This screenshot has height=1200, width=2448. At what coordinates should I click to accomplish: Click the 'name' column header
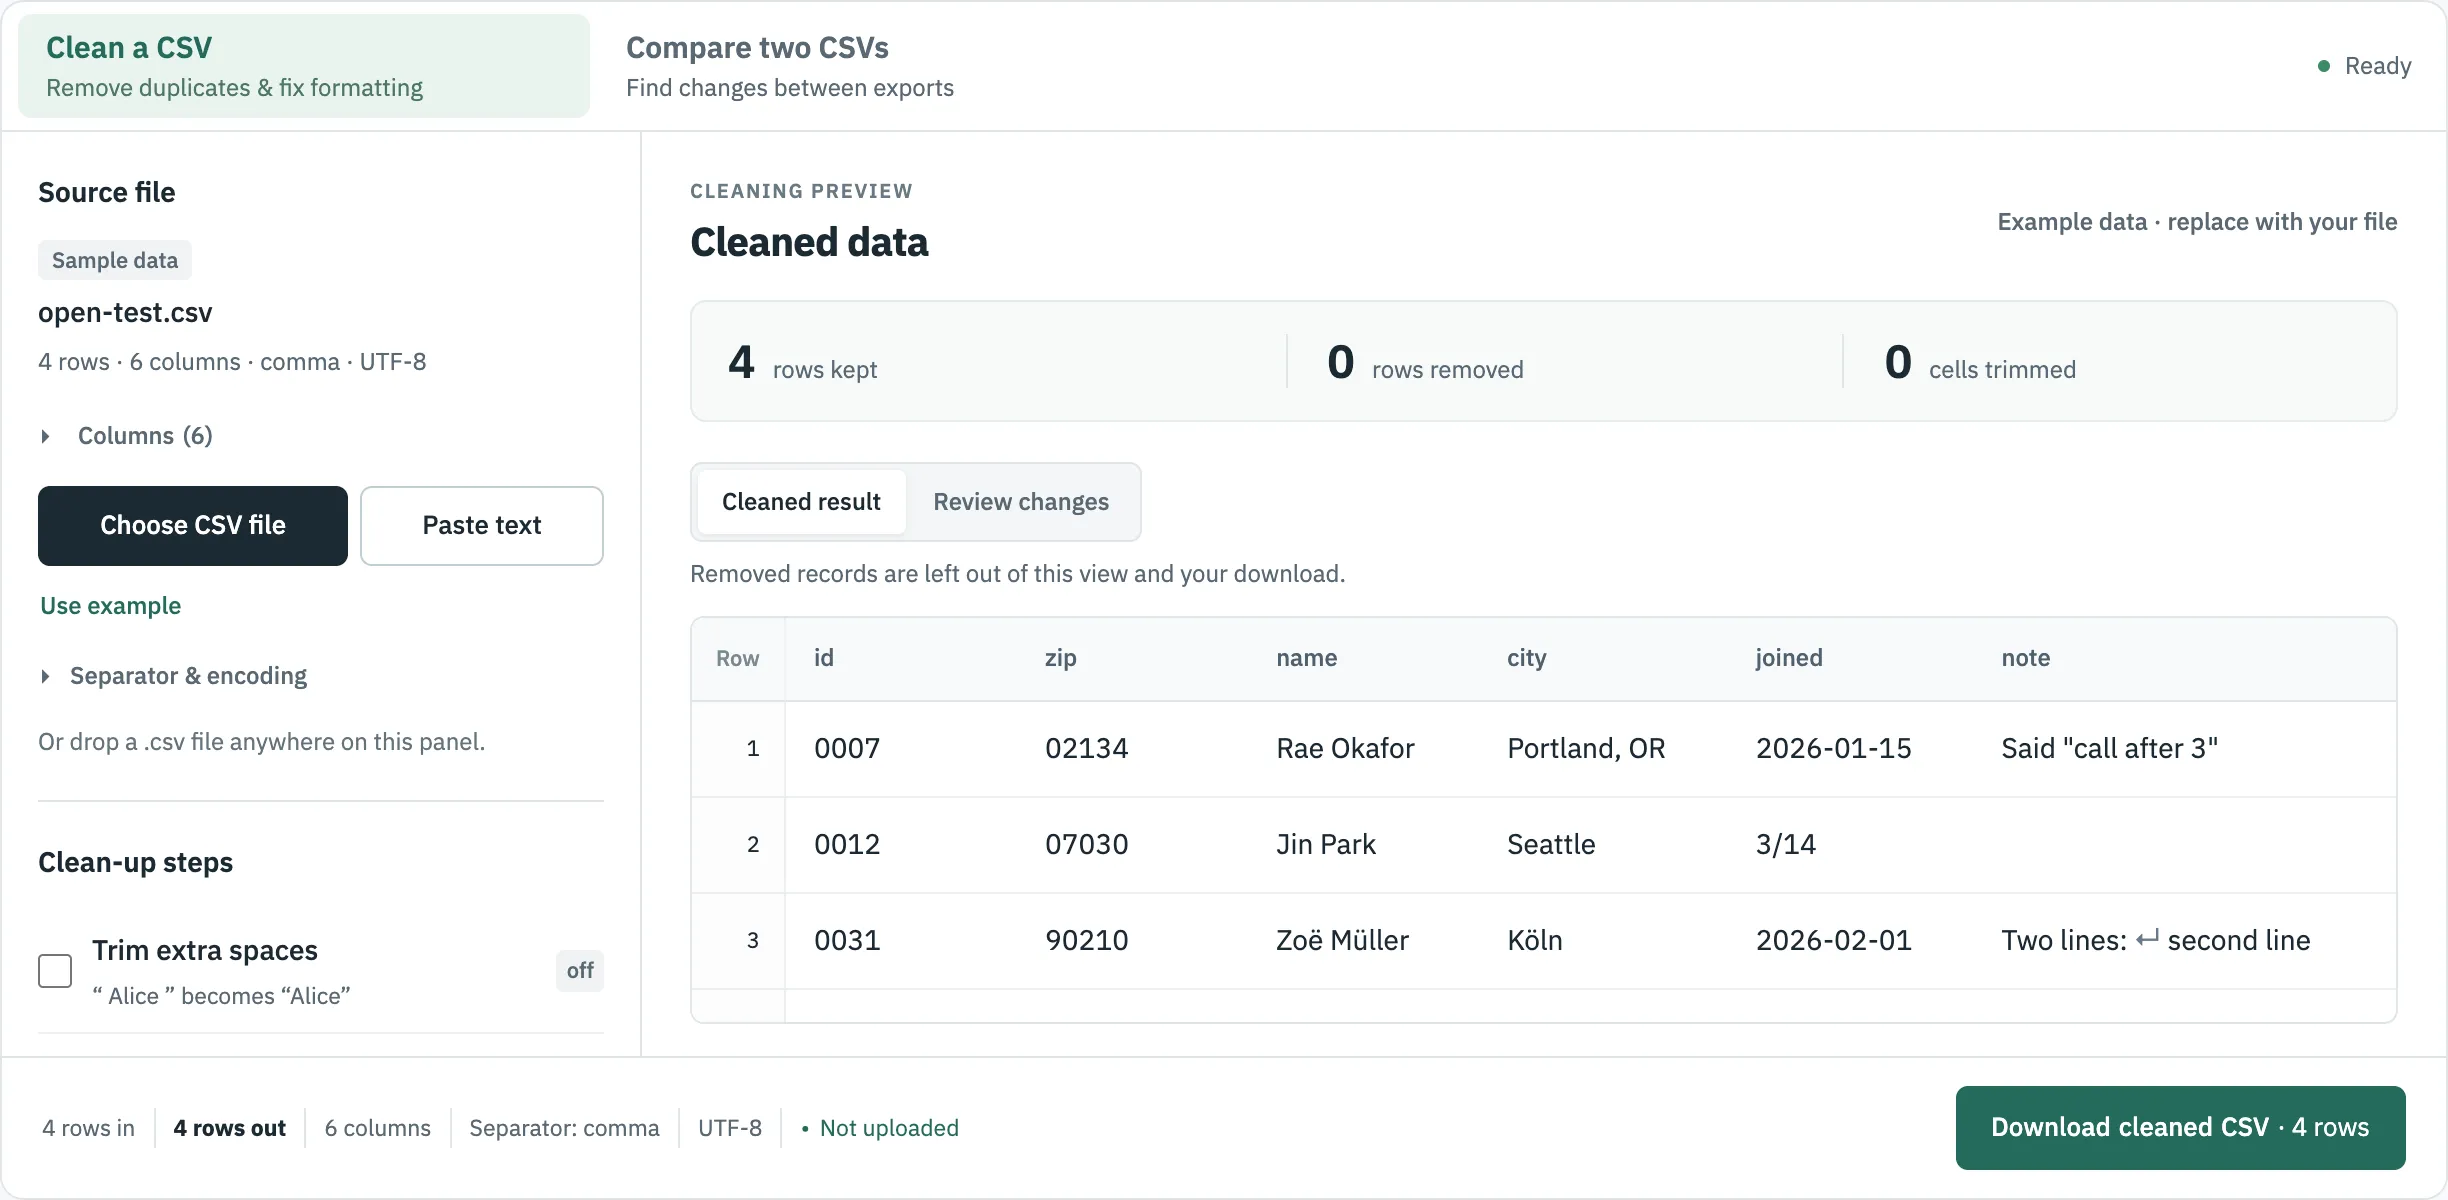point(1307,658)
